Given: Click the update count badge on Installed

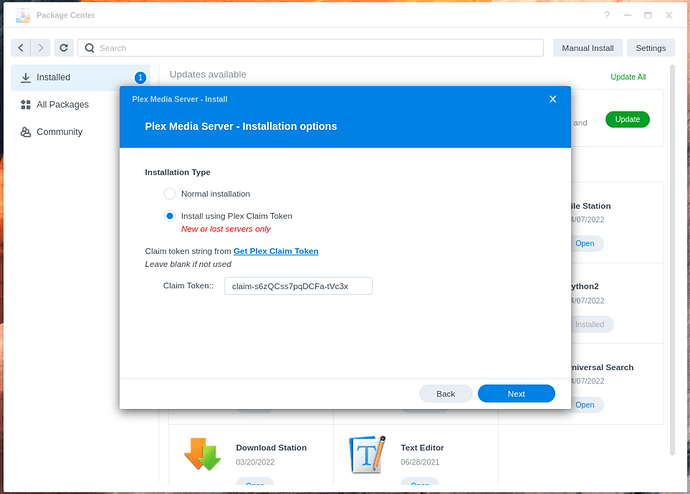Looking at the screenshot, I should click(140, 78).
